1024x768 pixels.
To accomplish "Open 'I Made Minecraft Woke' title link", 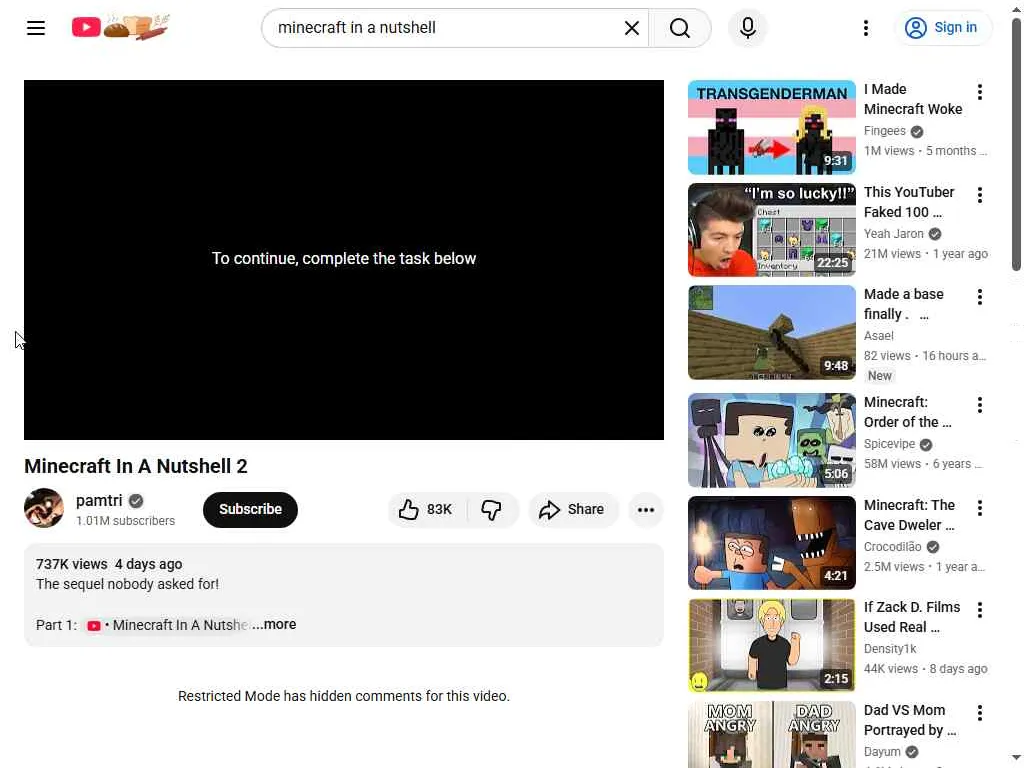I will point(913,99).
